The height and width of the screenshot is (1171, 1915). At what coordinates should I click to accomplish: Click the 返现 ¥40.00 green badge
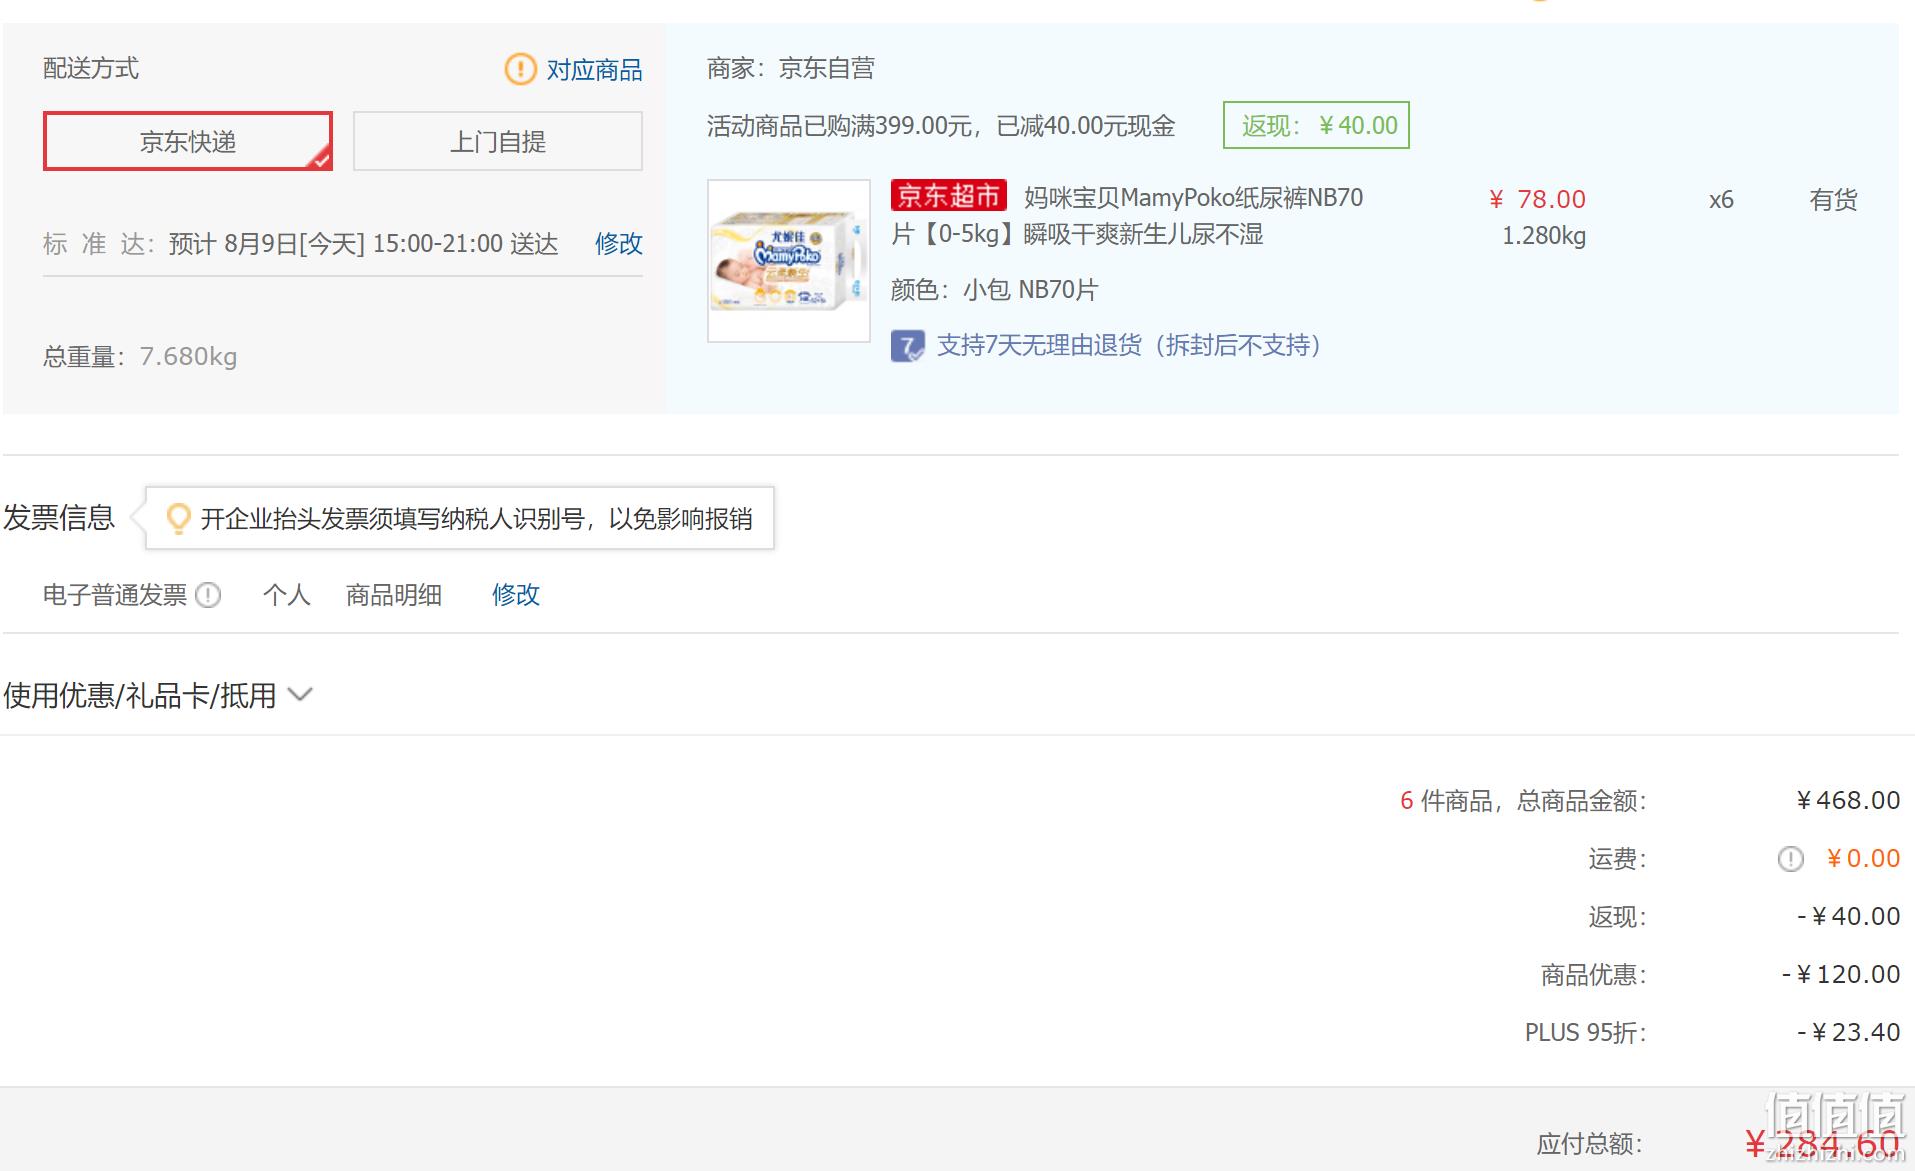pyautogui.click(x=1316, y=125)
